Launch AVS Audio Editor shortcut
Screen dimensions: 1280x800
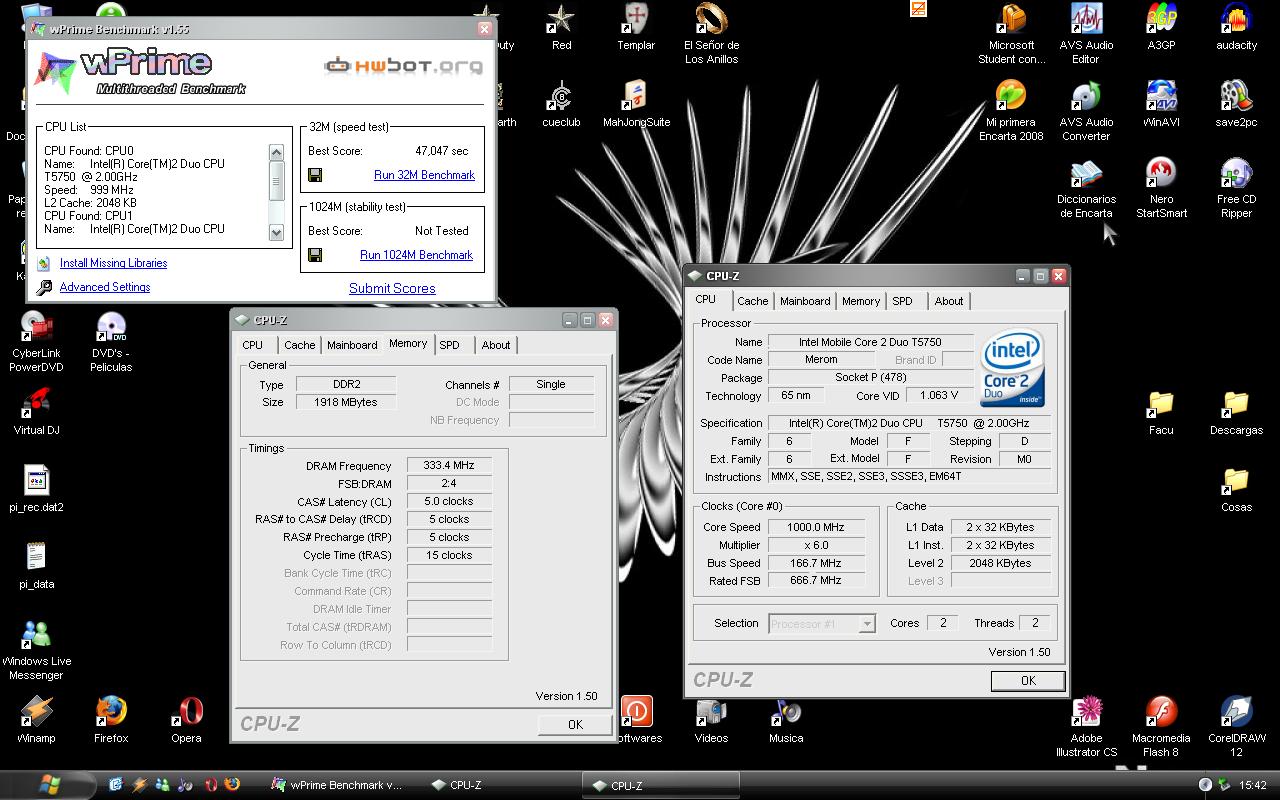click(x=1086, y=34)
